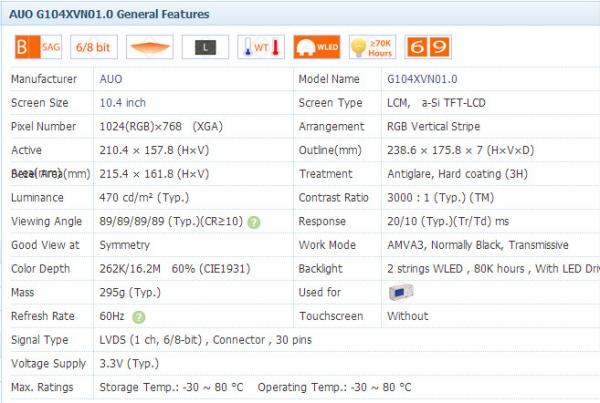Click the Treatment label

tap(326, 174)
